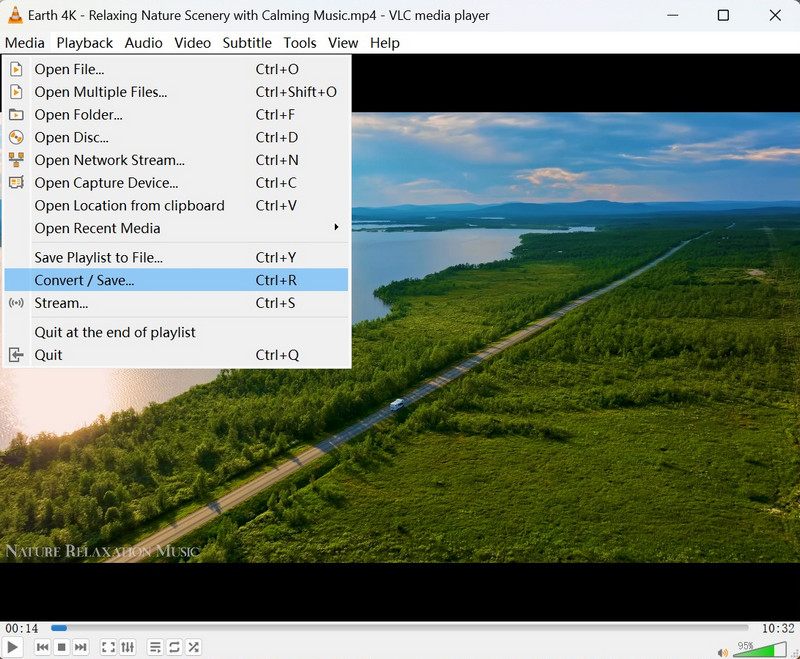Click the Open Multiple Files icon
The height and width of the screenshot is (659, 800).
click(16, 92)
